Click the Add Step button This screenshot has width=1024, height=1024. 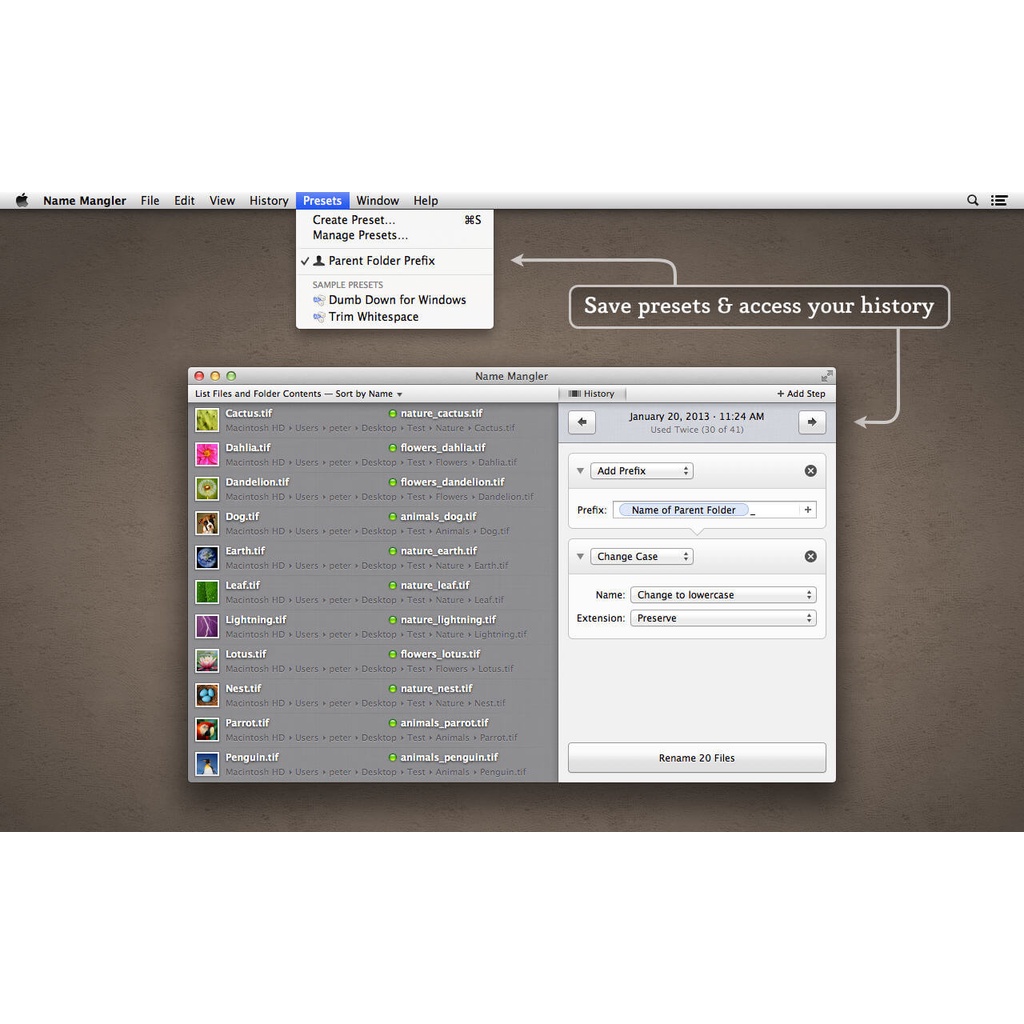(x=801, y=394)
